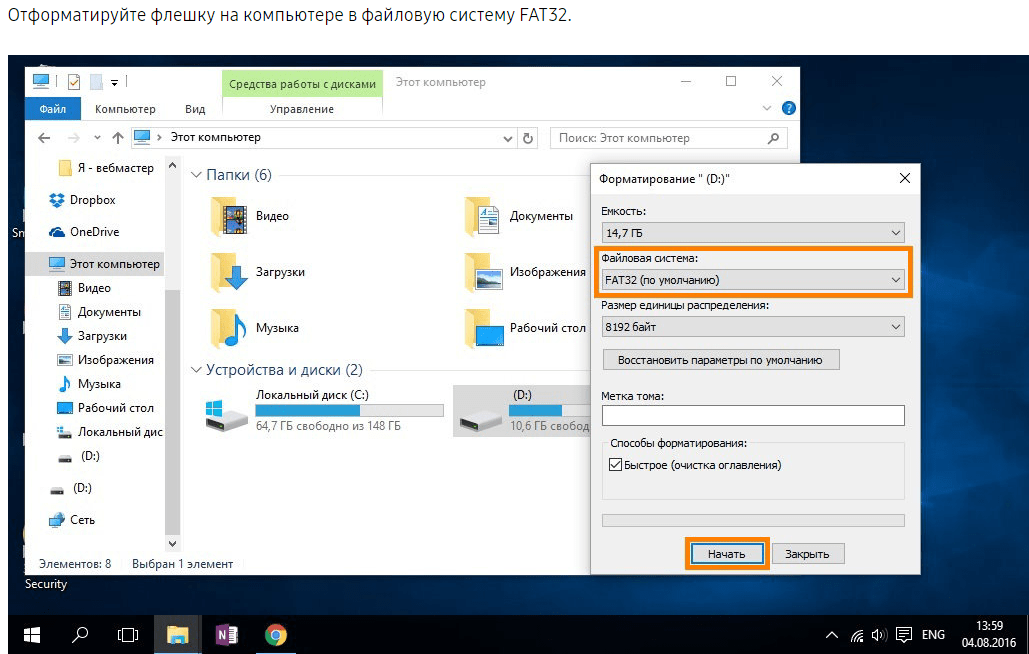Expand Размер единицы распределения dropdown
This screenshot has width=1029, height=654.
[x=752, y=326]
